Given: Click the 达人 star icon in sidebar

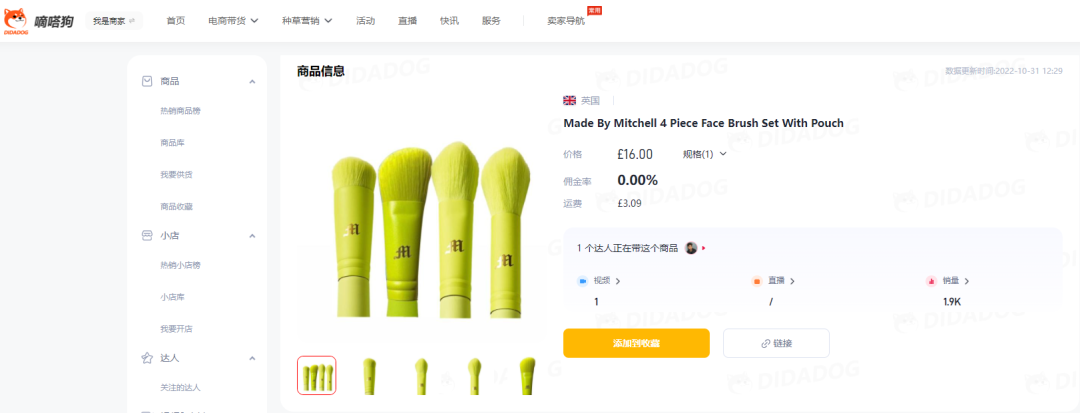Looking at the screenshot, I should (x=147, y=358).
